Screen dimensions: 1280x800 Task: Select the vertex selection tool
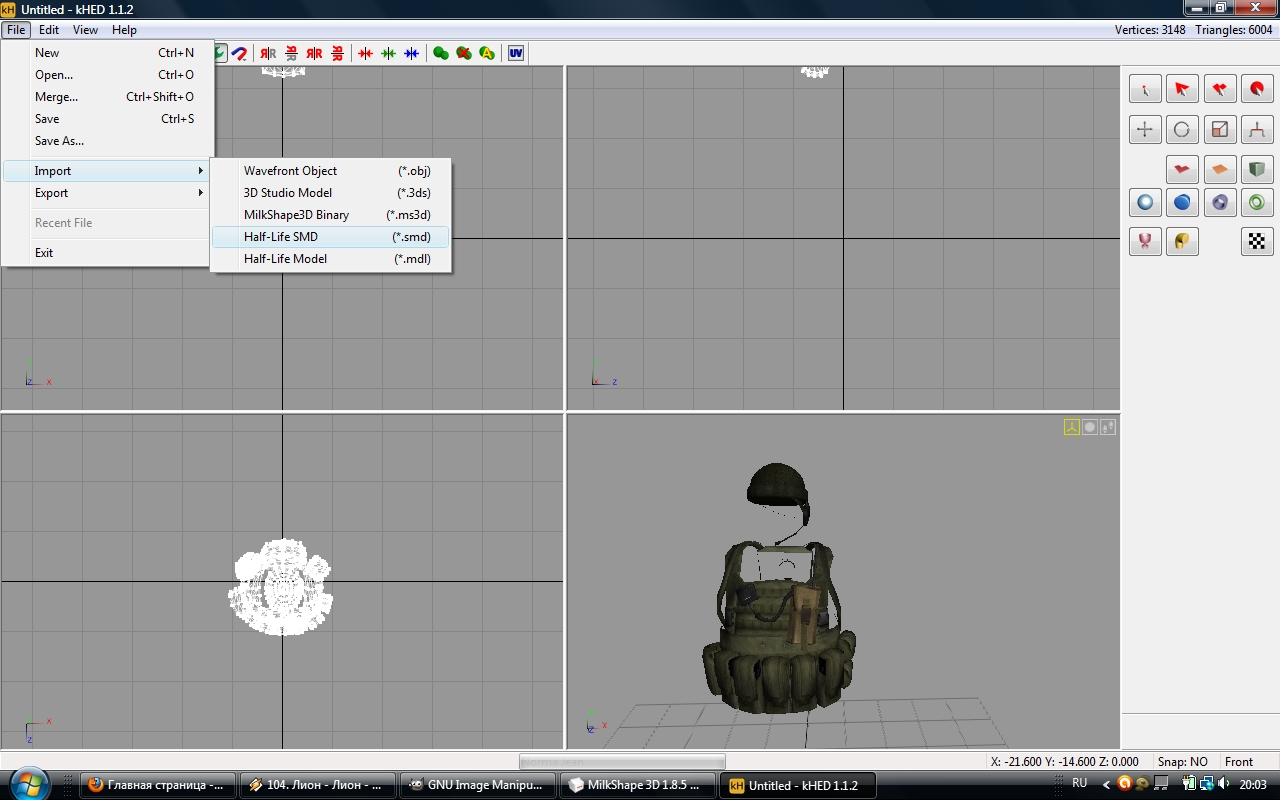[1145, 90]
